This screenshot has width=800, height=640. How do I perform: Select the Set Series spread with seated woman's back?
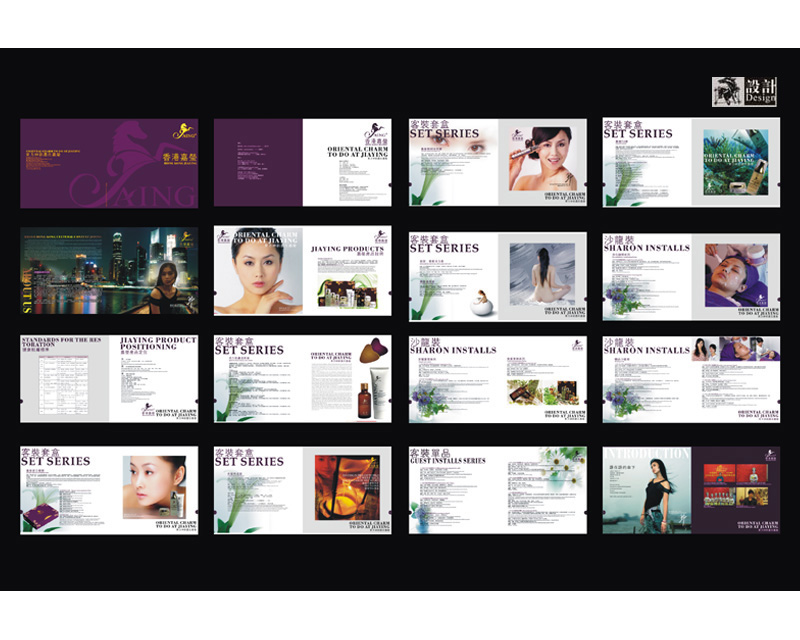tap(497, 277)
